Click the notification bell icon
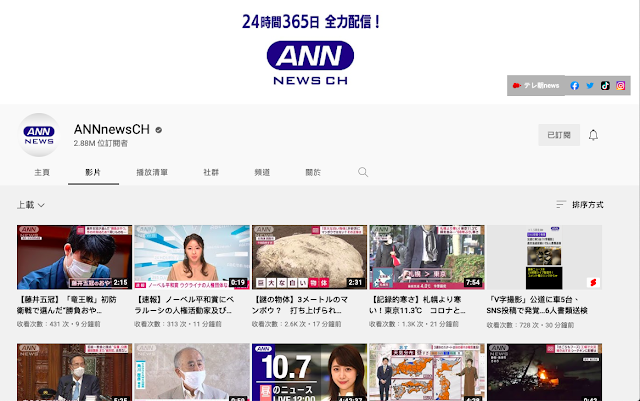Viewport: 640px width, 401px height. (593, 135)
